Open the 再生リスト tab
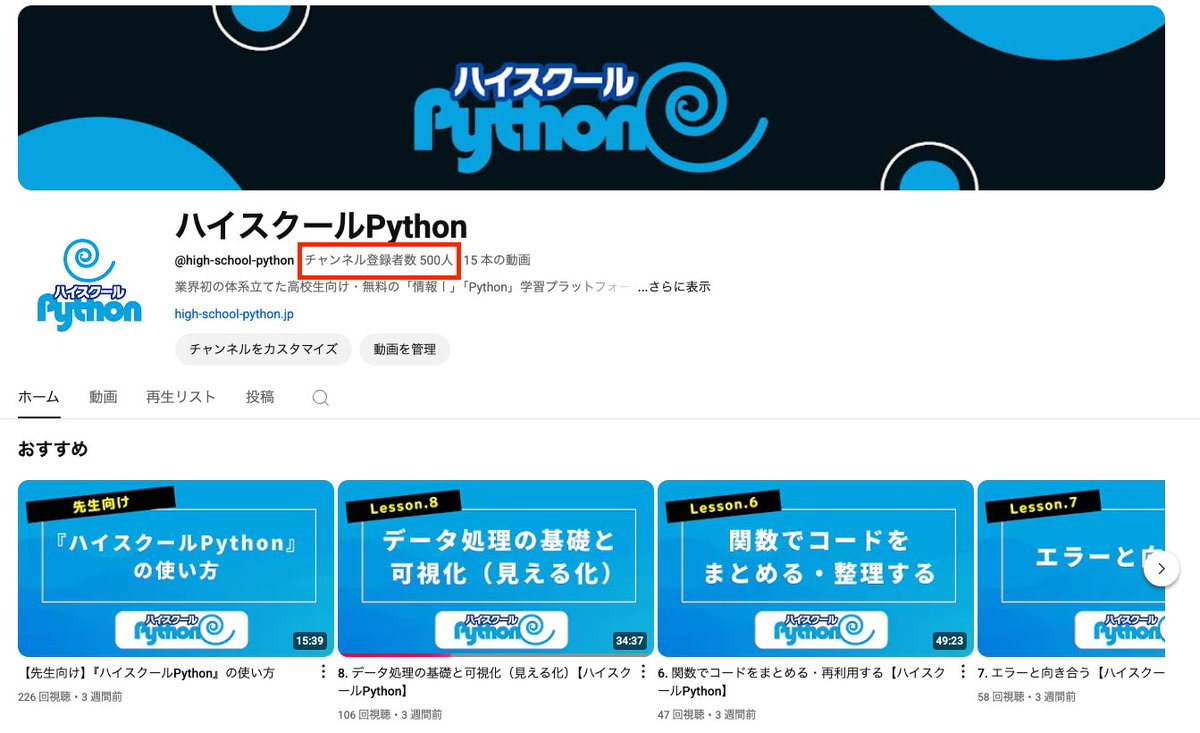This screenshot has height=733, width=1200. click(x=181, y=397)
